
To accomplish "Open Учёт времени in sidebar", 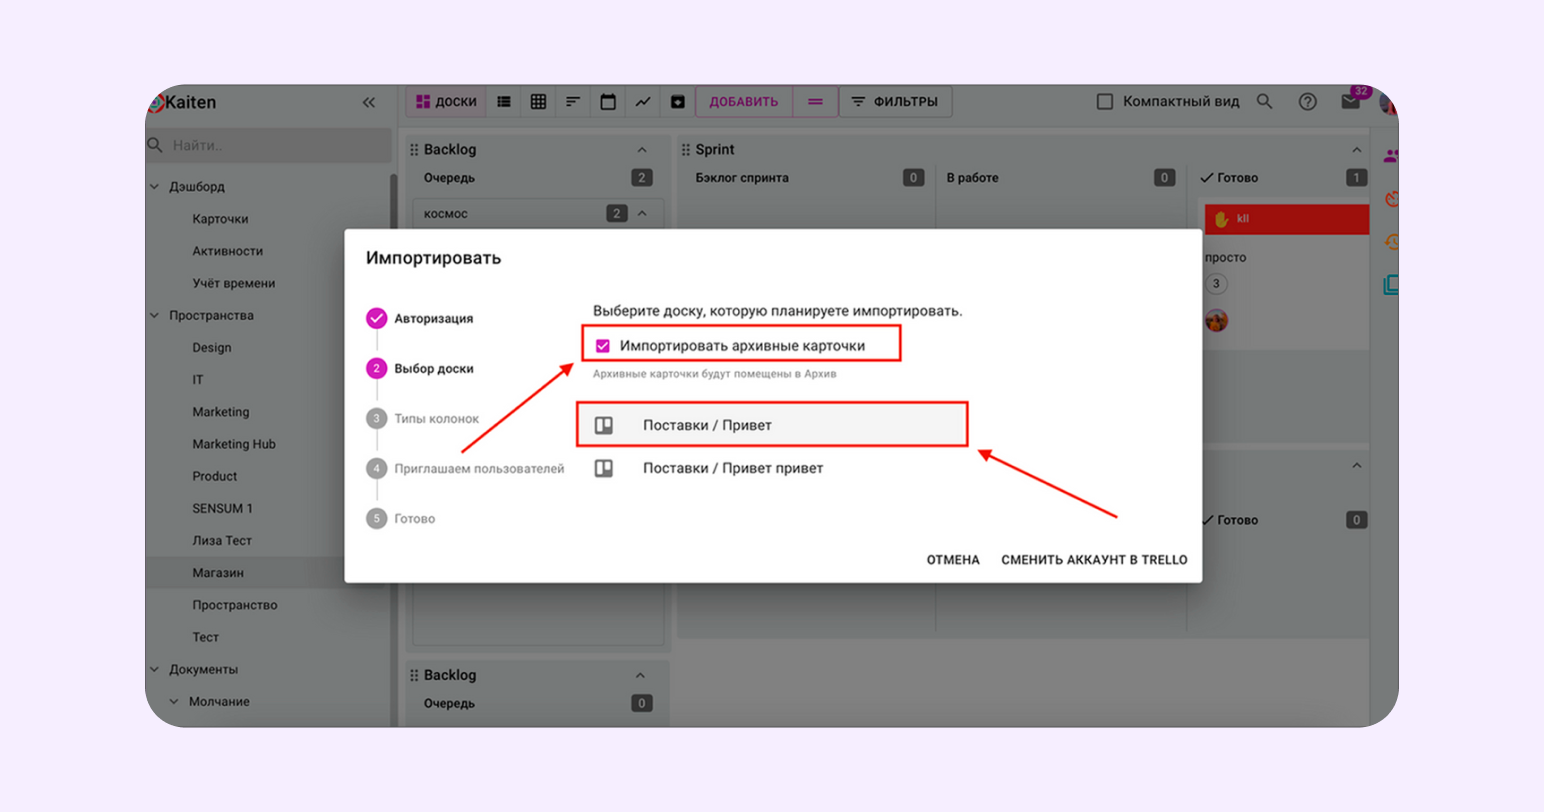I will pos(233,283).
